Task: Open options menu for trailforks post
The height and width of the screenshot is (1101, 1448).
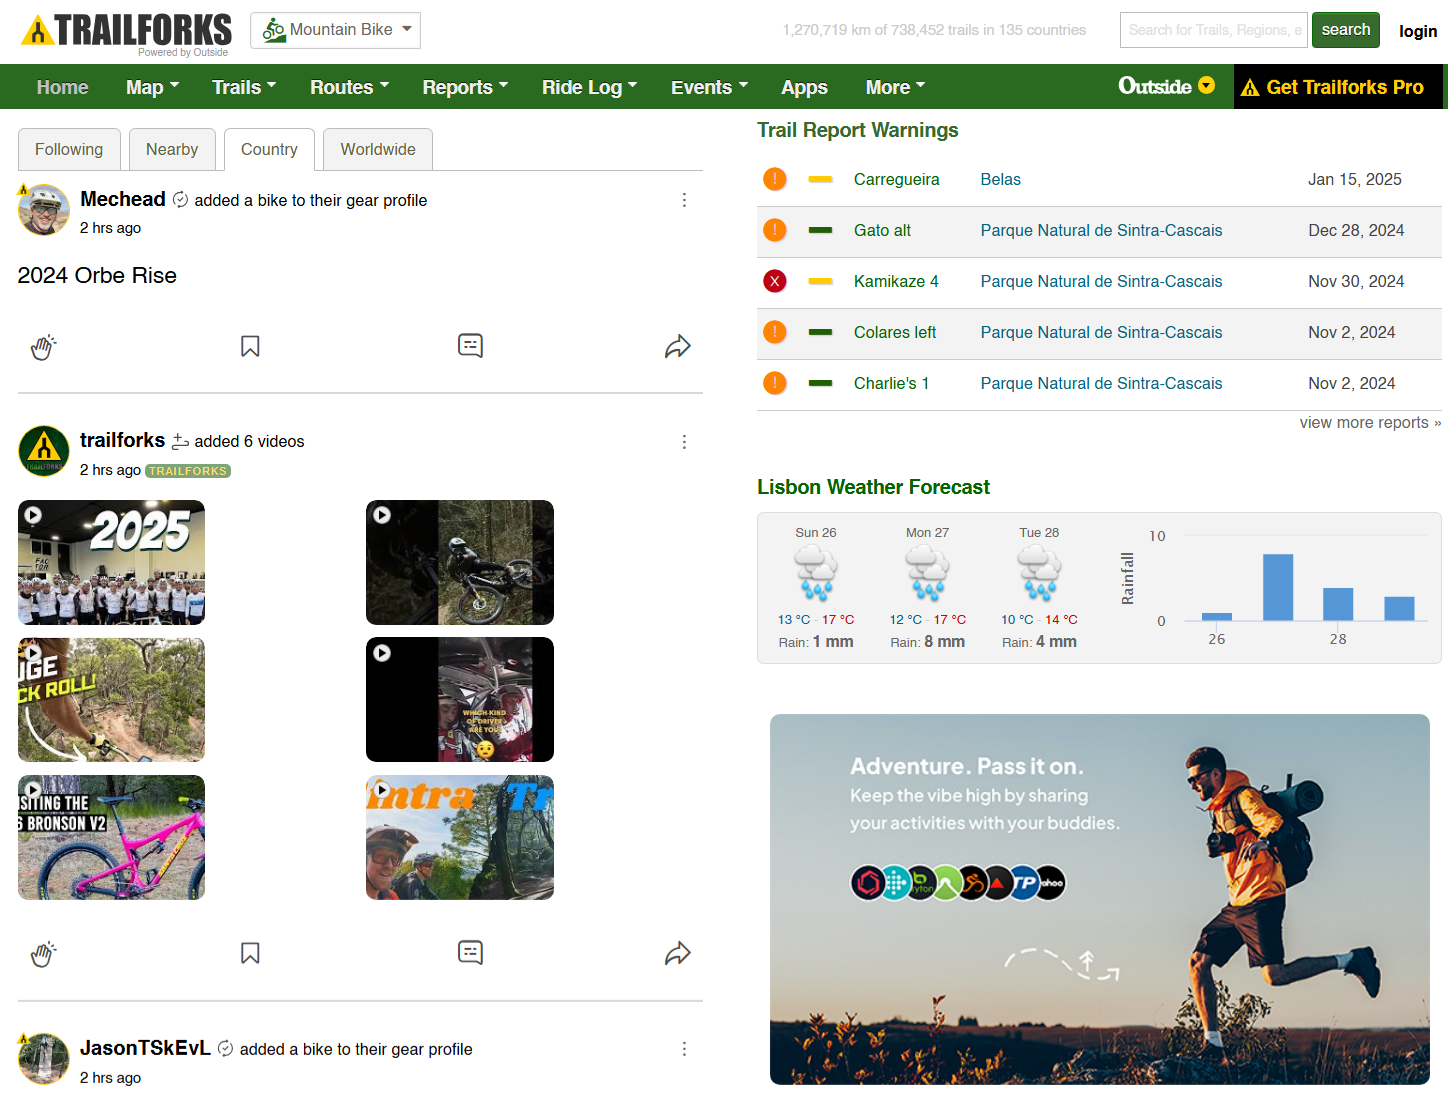Action: point(684,442)
